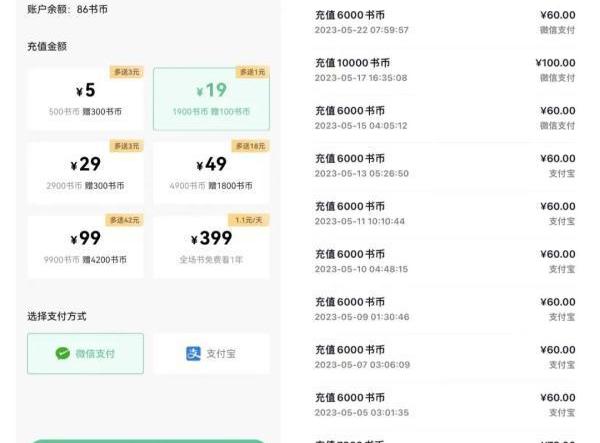The width and height of the screenshot is (600, 443).
Task: Switch payment method to 支付宝
Action: click(x=211, y=353)
